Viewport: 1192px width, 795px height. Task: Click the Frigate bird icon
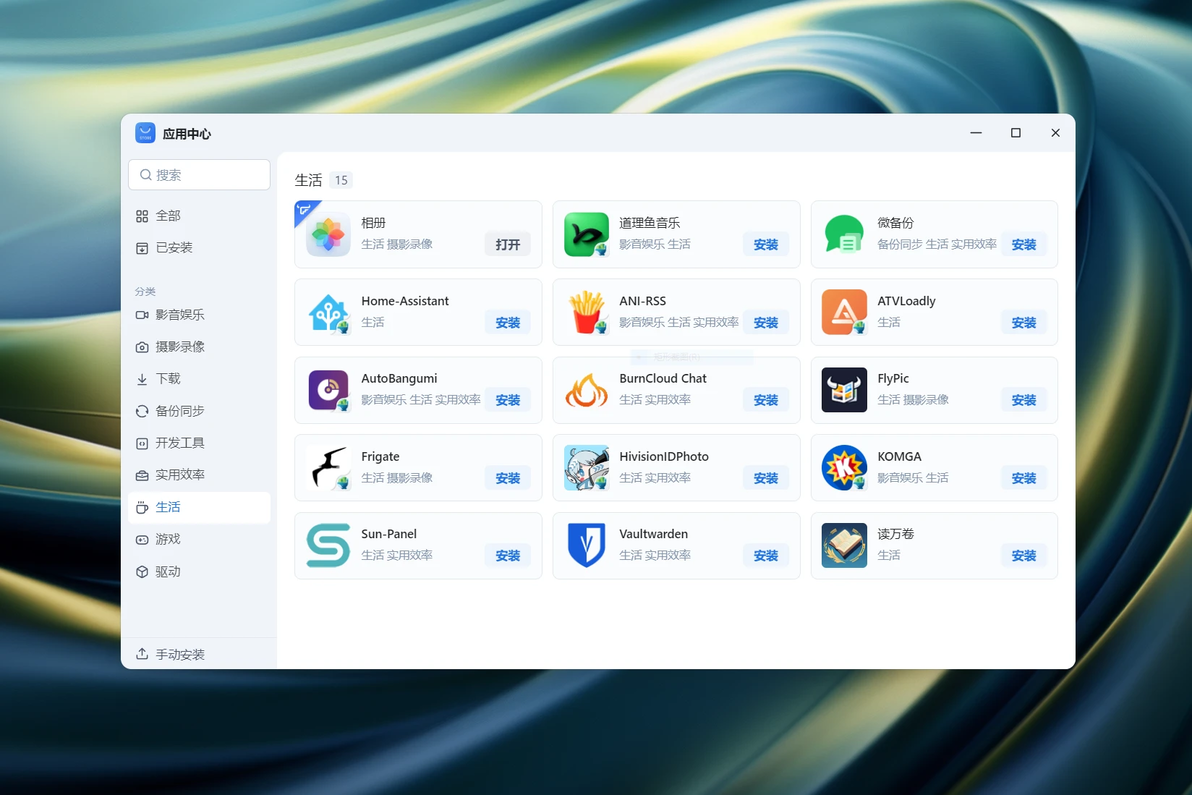click(x=328, y=467)
